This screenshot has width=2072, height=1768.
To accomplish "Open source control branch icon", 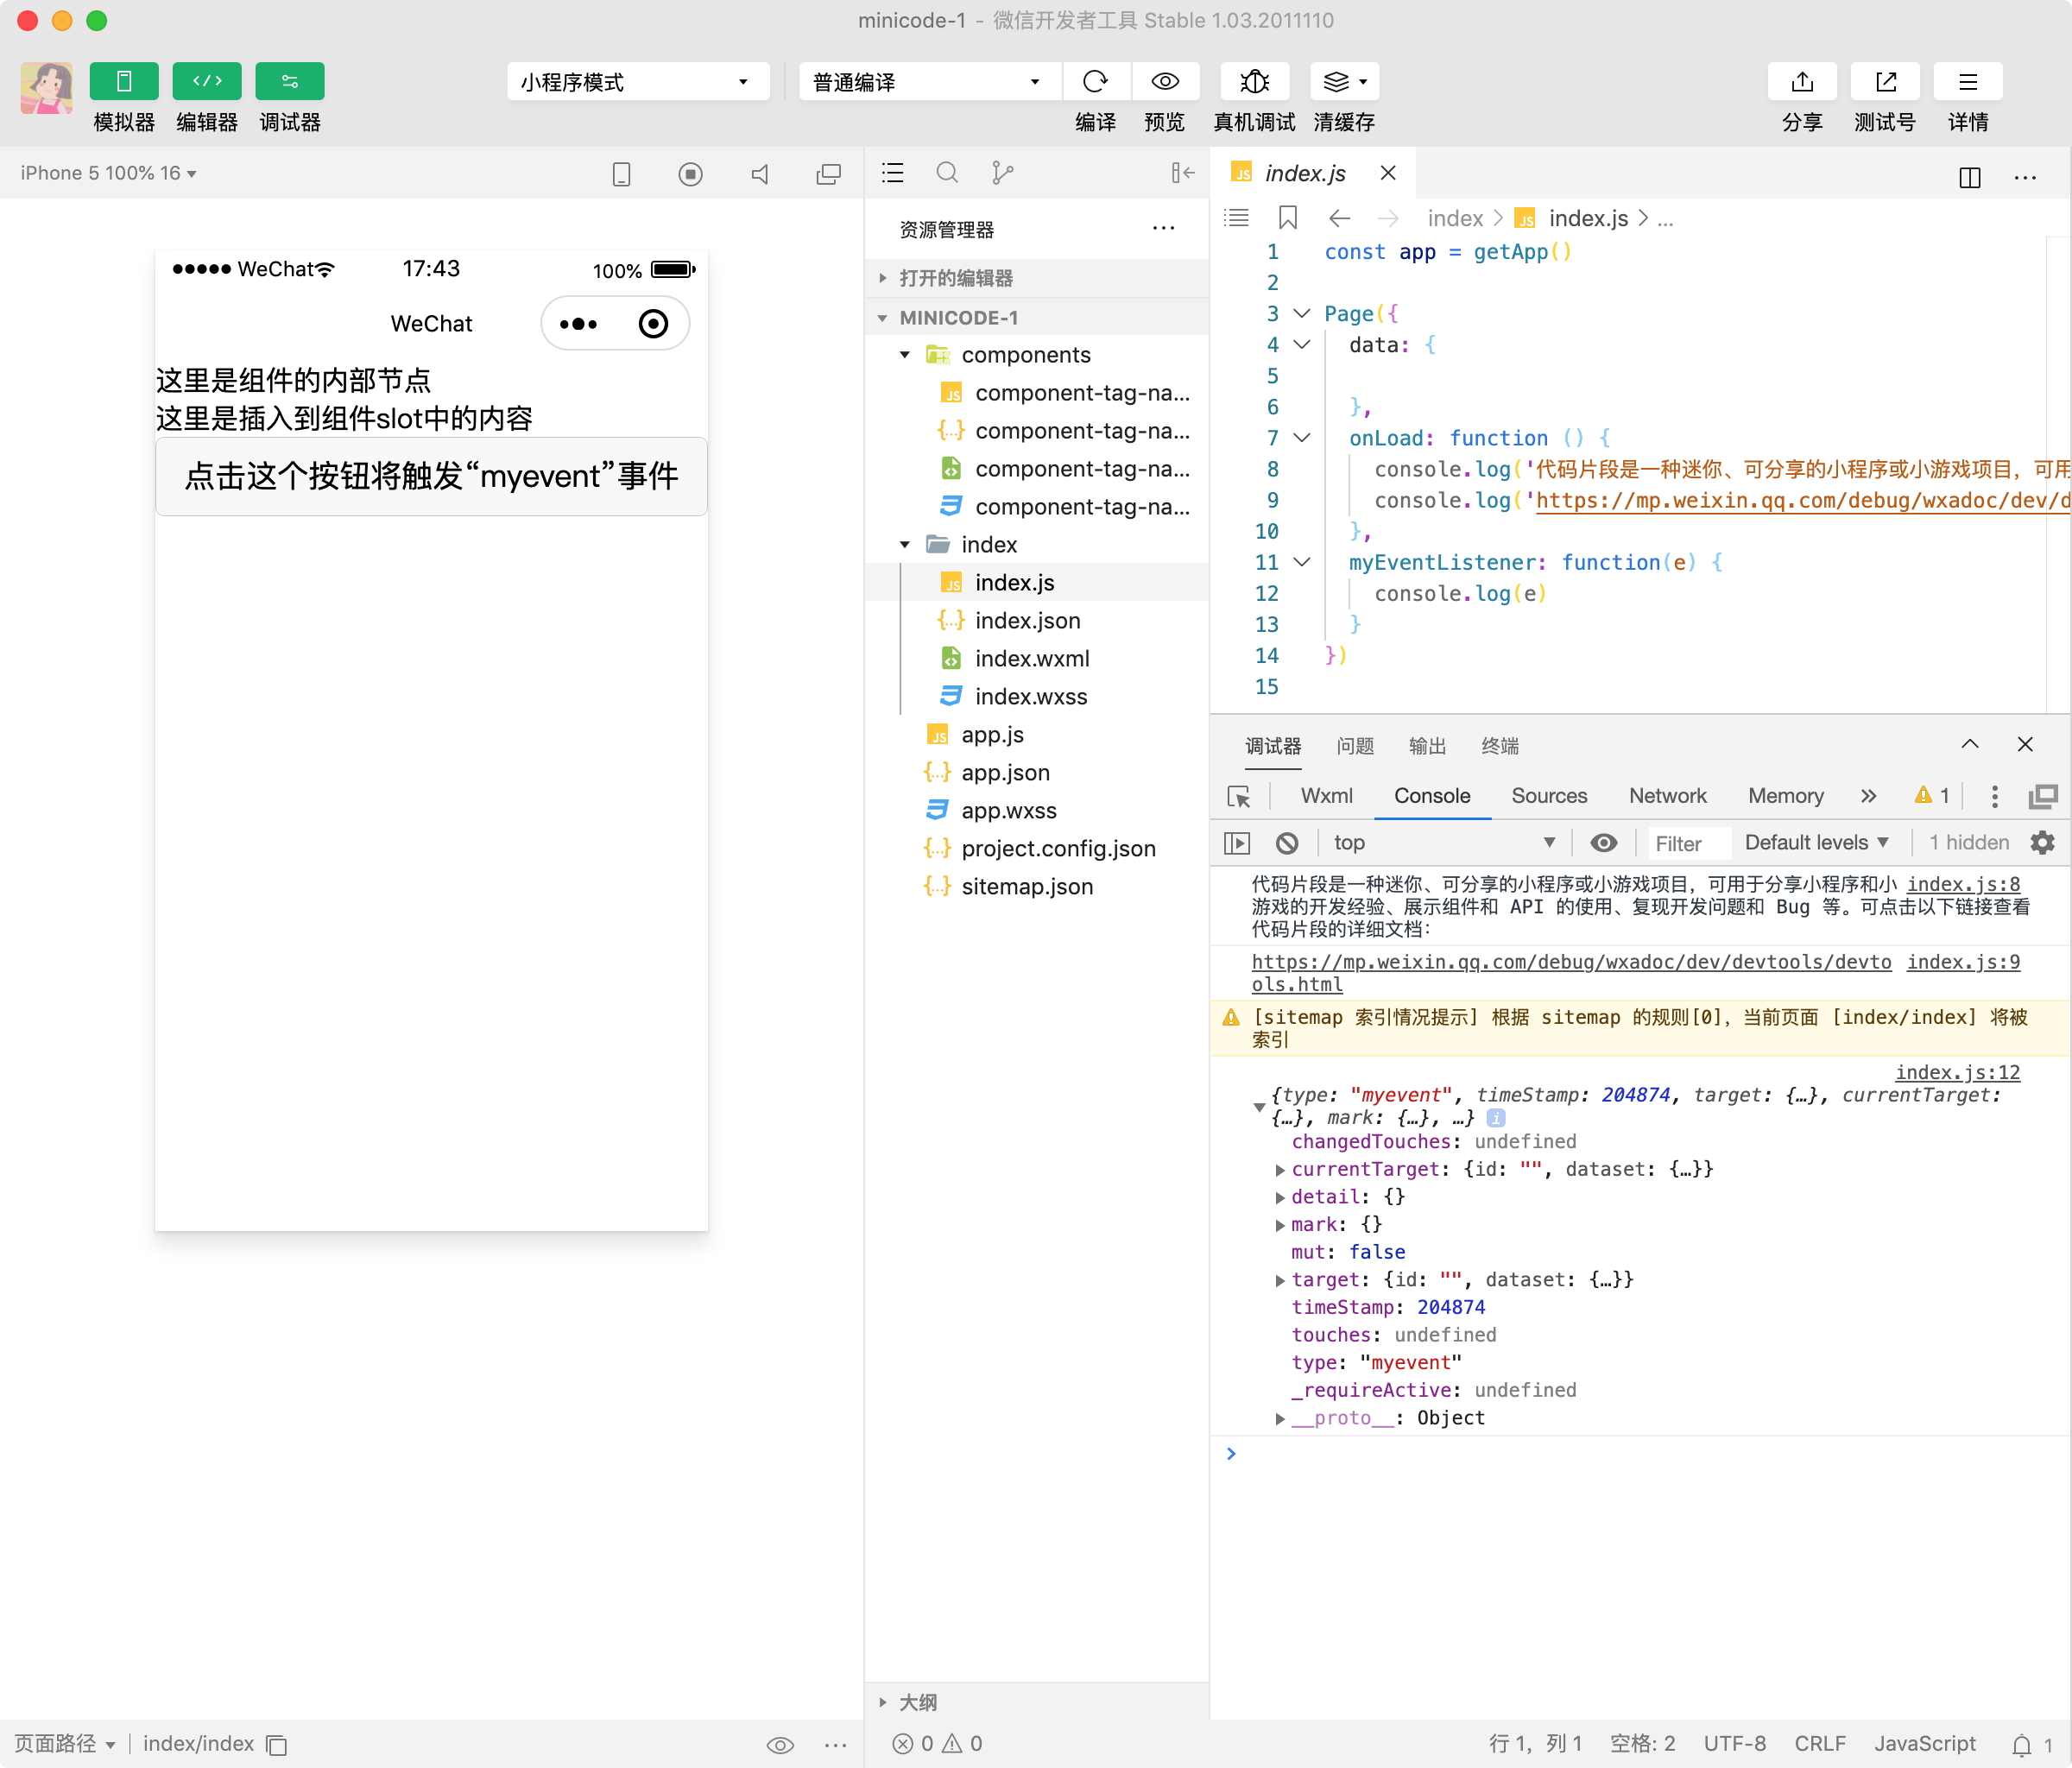I will click(x=1002, y=173).
